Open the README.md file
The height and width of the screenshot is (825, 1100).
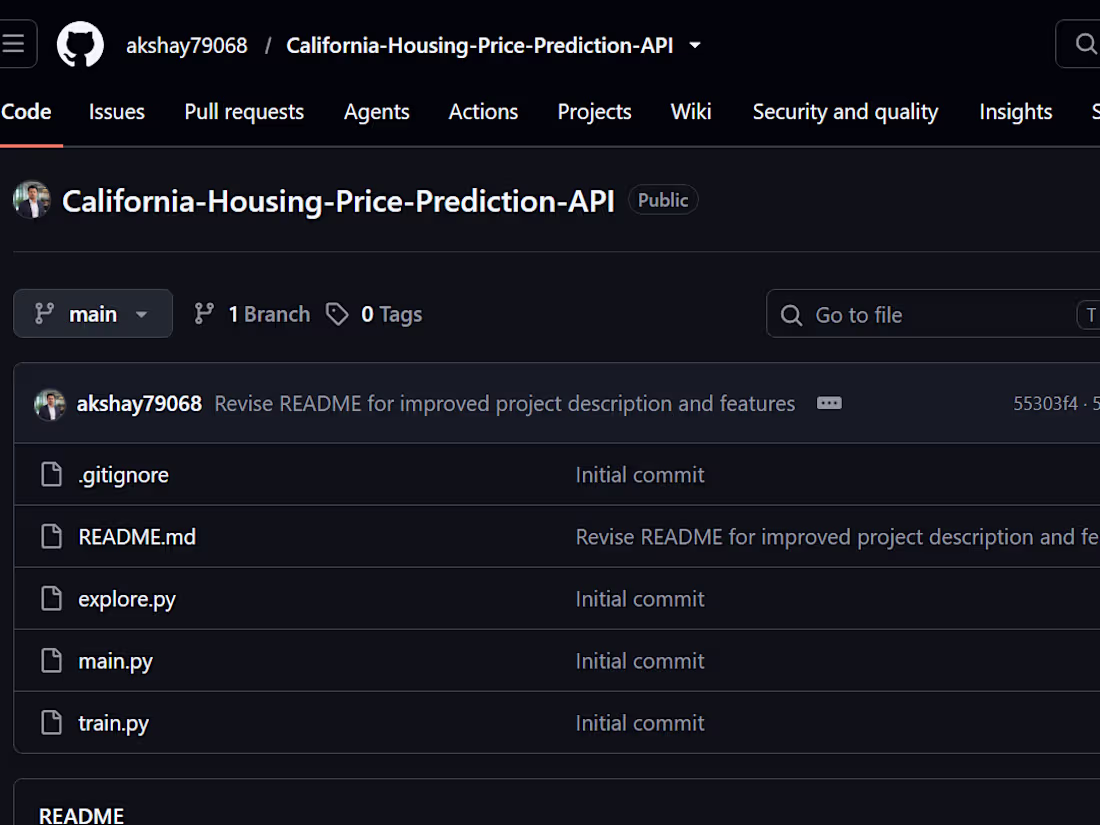tap(137, 537)
